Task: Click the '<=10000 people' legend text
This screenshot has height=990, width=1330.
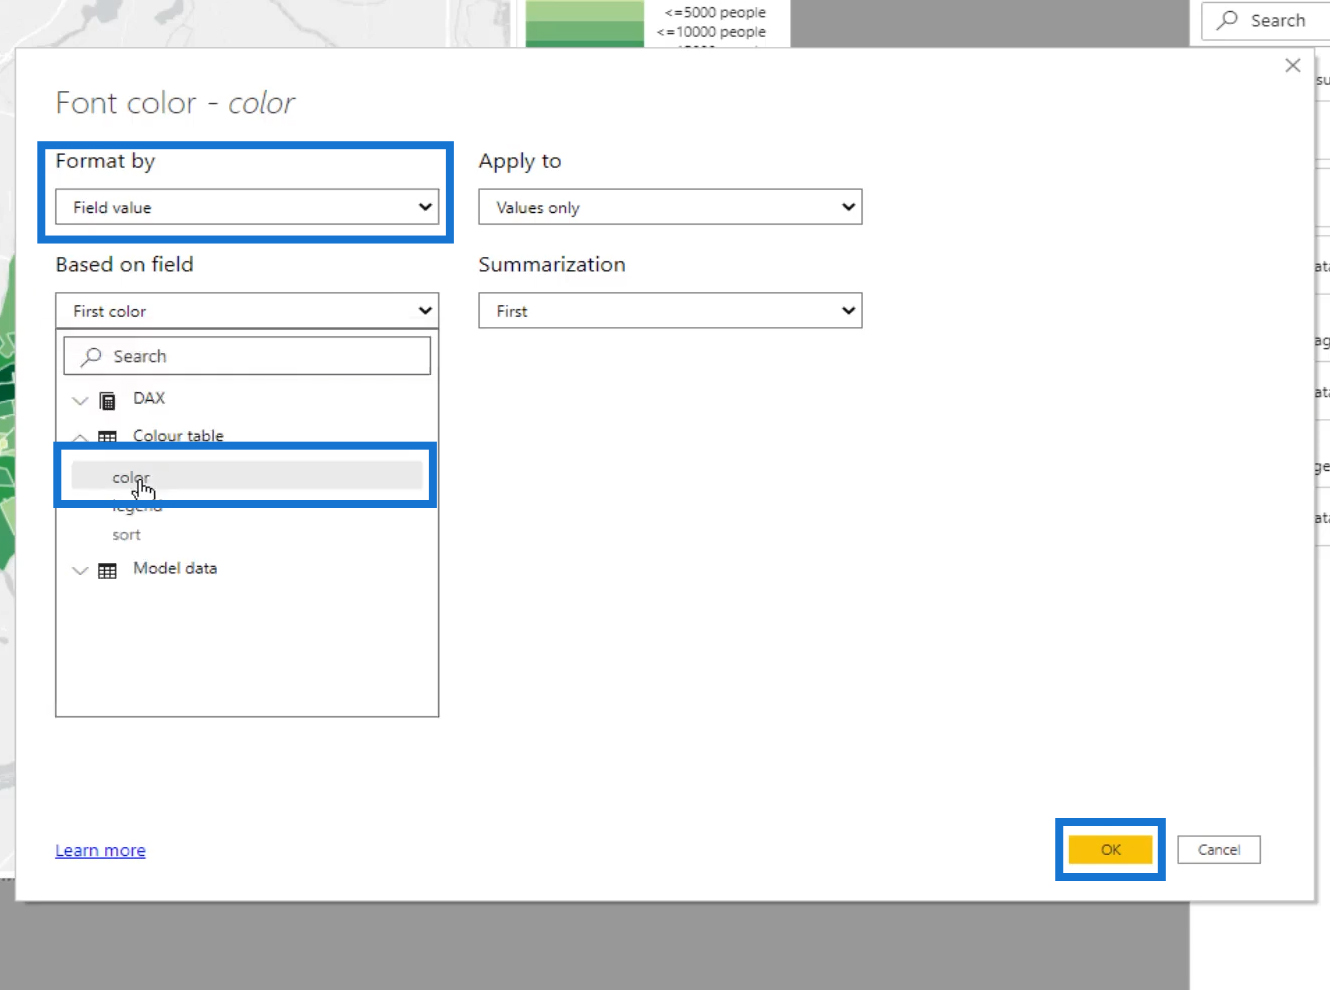Action: [x=711, y=32]
